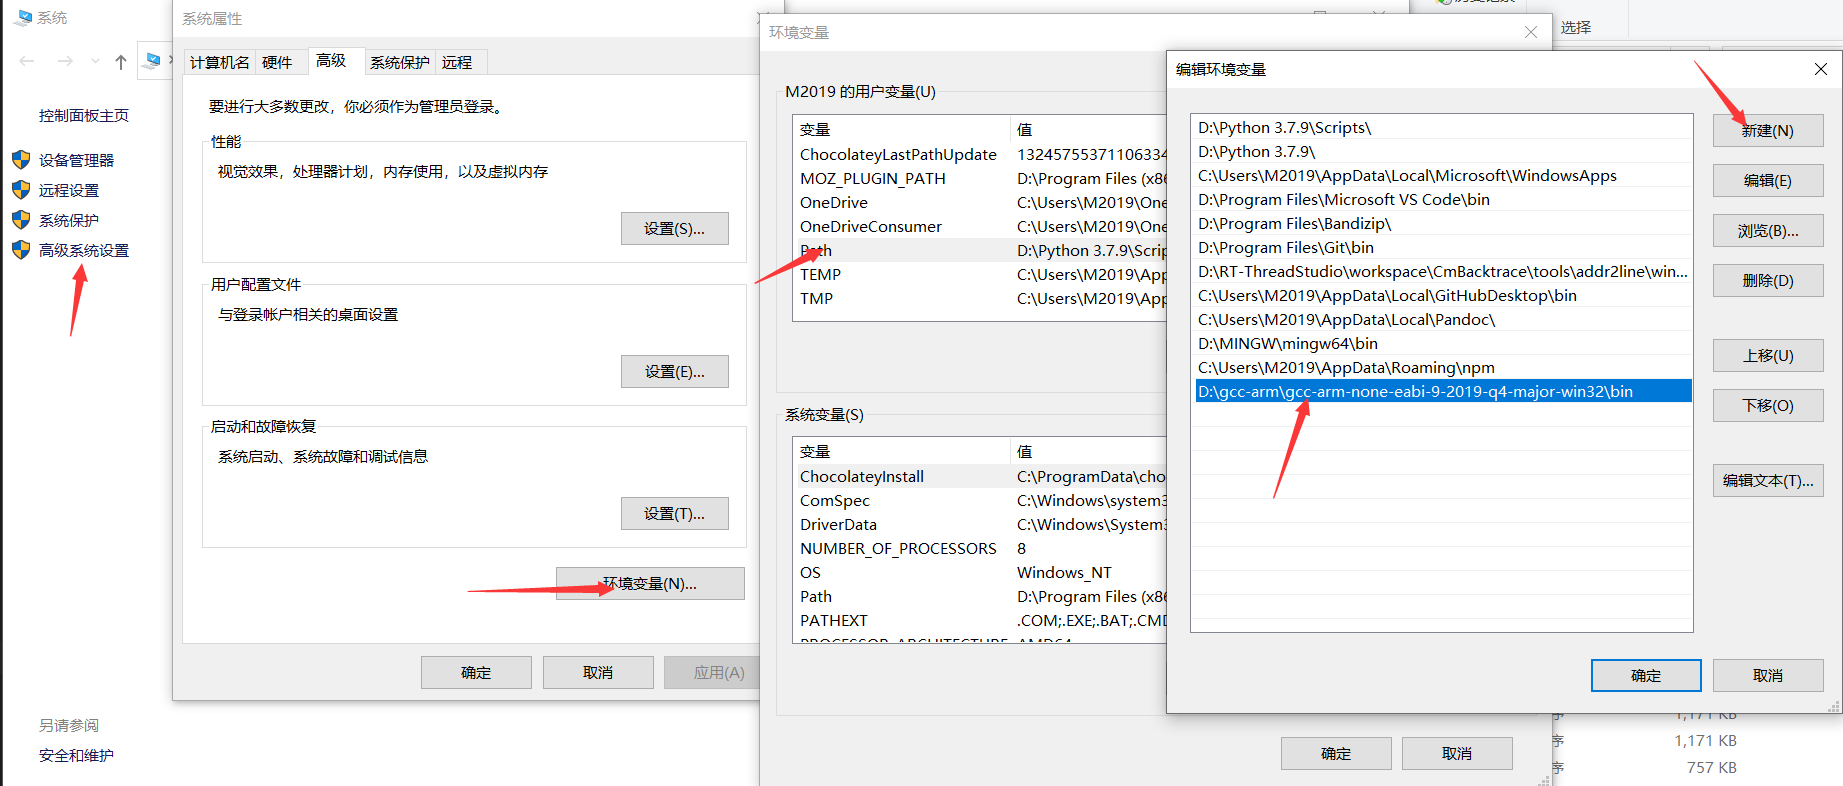Select TEMP user variable row
The width and height of the screenshot is (1843, 786).
pyautogui.click(x=980, y=274)
